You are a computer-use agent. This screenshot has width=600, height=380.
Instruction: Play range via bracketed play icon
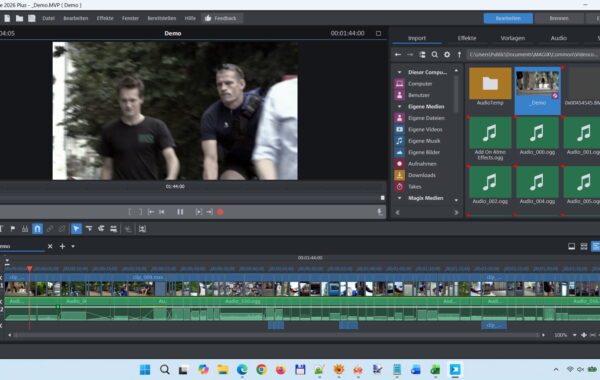click(x=199, y=212)
